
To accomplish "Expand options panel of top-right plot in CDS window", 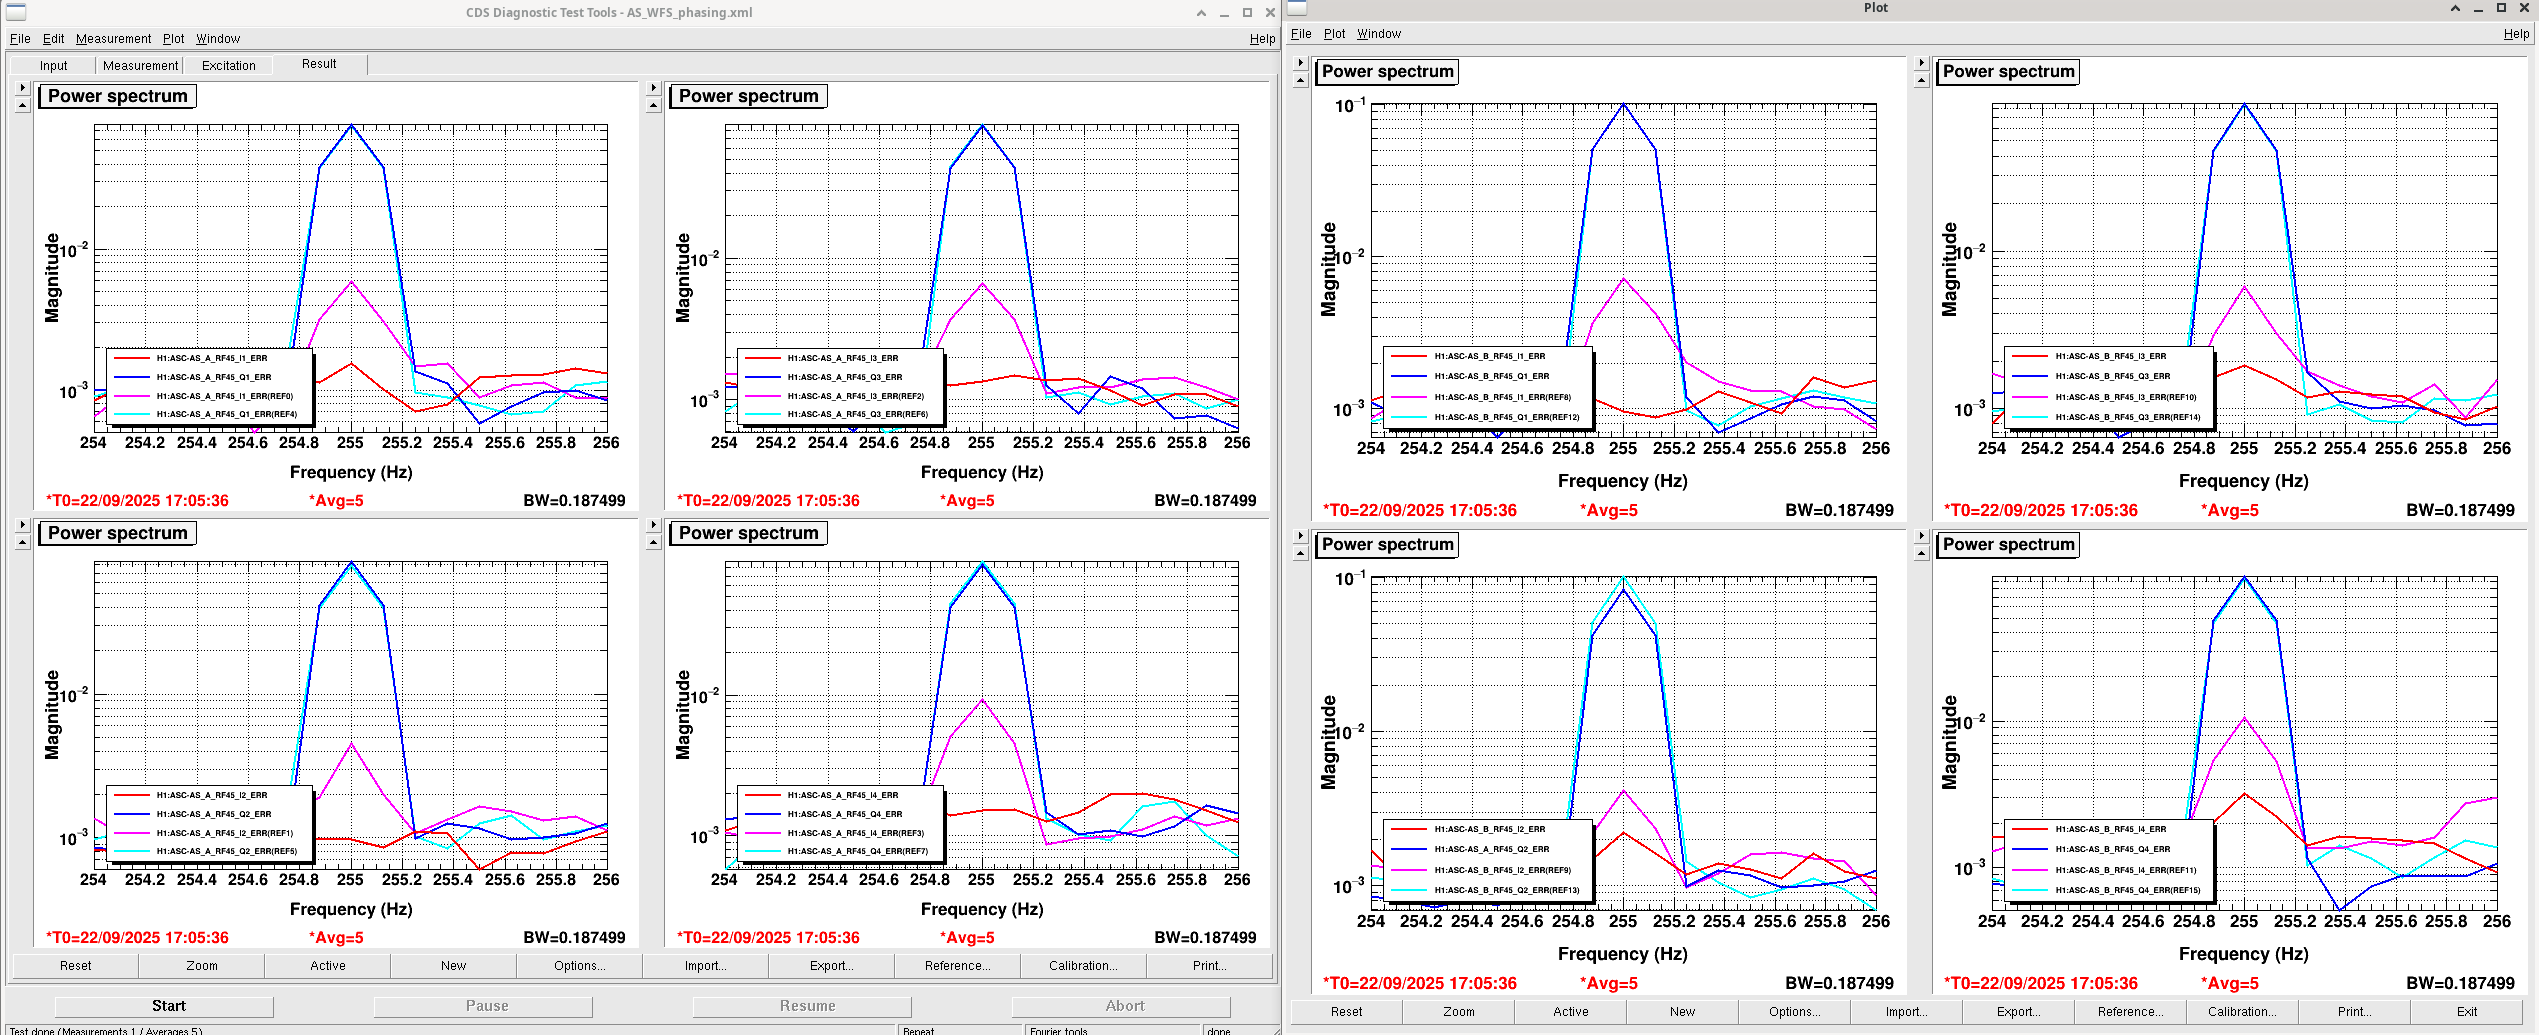I will point(654,88).
